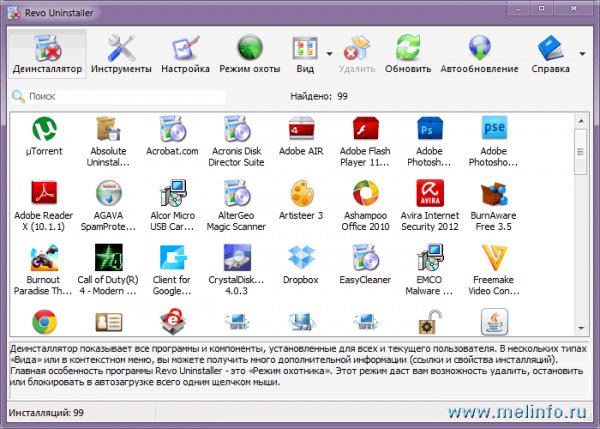Viewport: 600px width, 429px height.
Task: Expand the Вид dropdown arrow
Action: point(329,54)
